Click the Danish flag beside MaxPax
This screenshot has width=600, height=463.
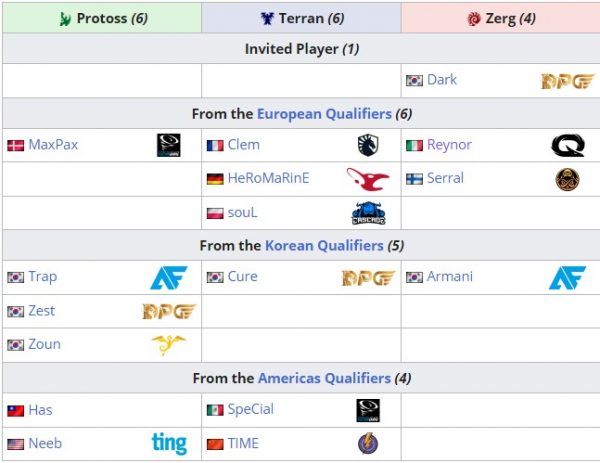pos(16,145)
